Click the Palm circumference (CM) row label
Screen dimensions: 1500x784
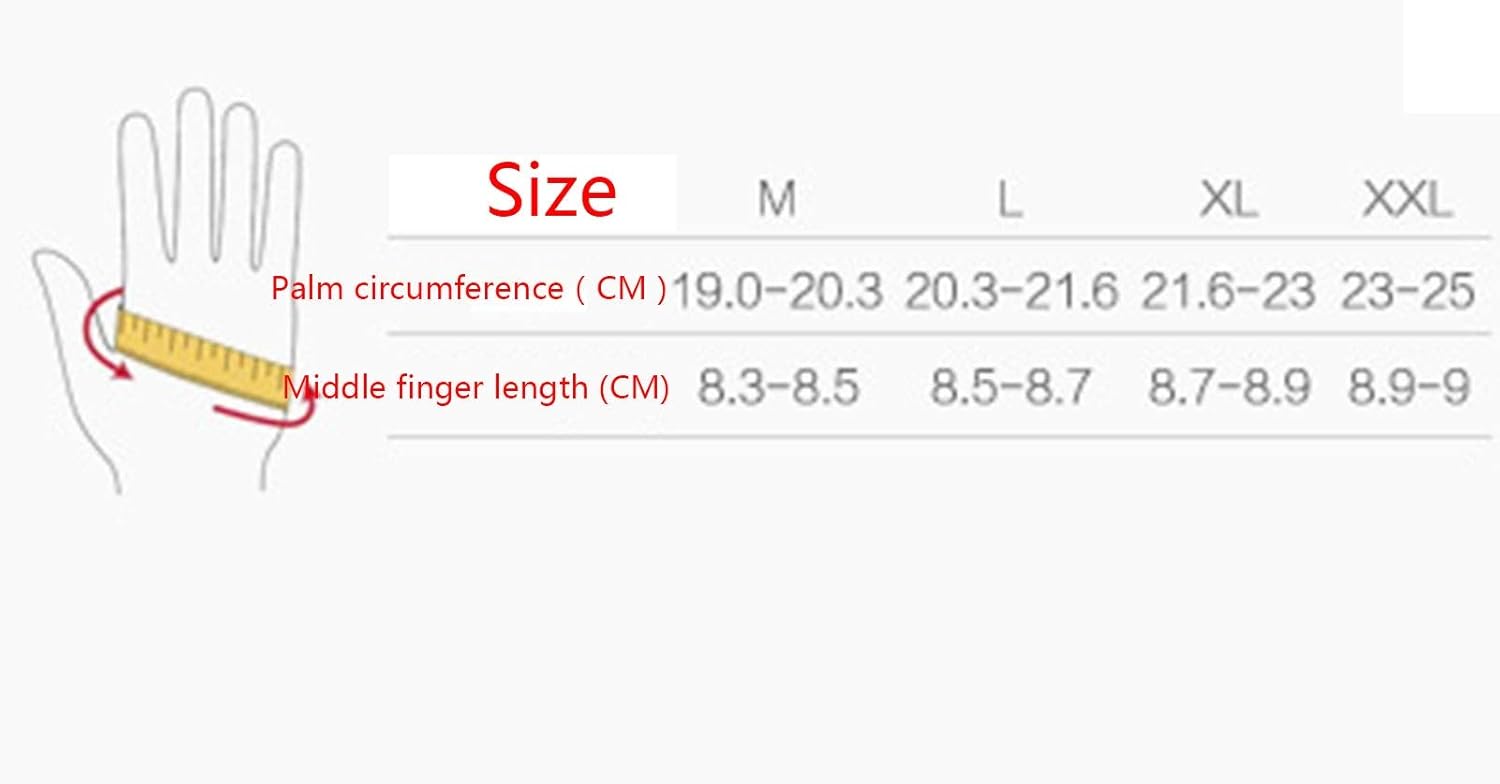pyautogui.click(x=468, y=289)
